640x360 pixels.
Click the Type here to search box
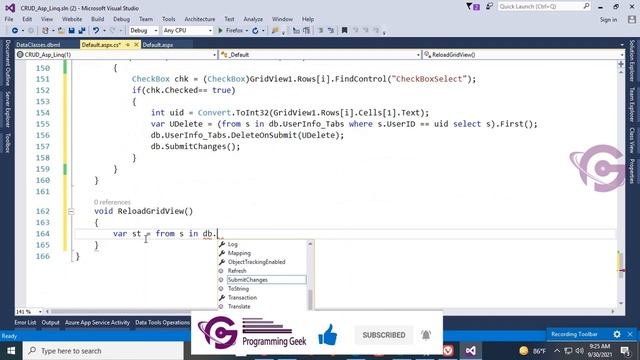[103, 351]
